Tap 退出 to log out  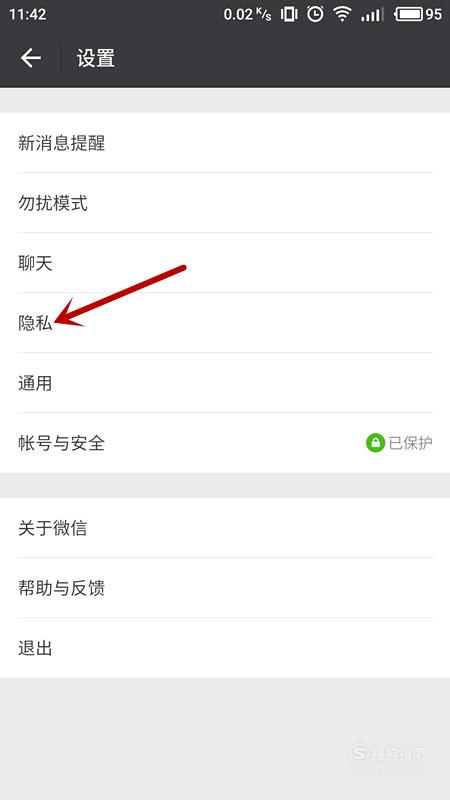click(x=225, y=648)
